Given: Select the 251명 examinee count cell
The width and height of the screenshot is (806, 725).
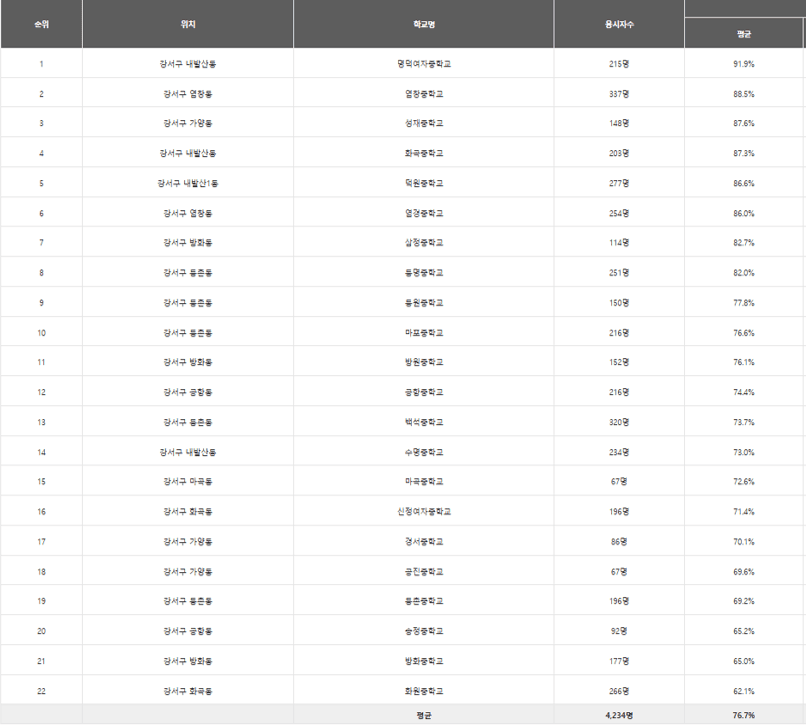Looking at the screenshot, I should pos(619,273).
